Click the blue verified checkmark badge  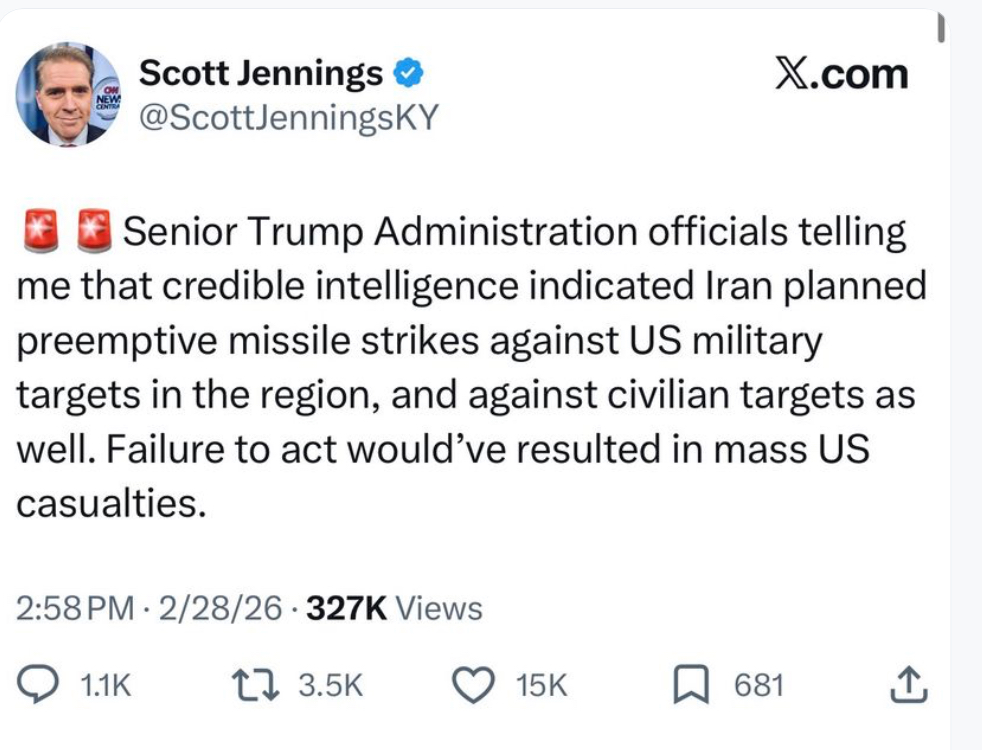tap(410, 73)
